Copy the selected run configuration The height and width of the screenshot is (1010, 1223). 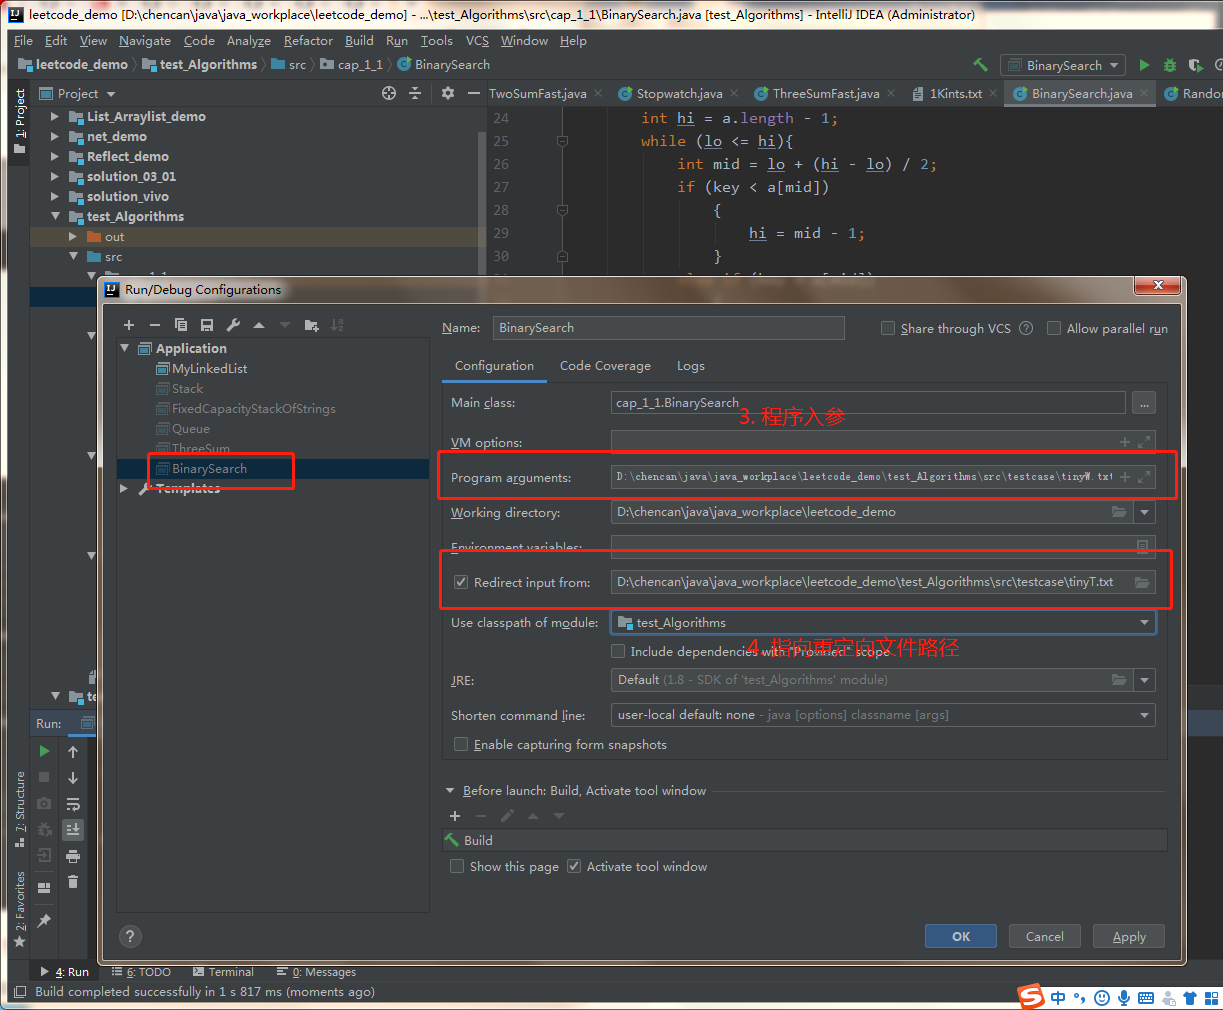coord(181,325)
